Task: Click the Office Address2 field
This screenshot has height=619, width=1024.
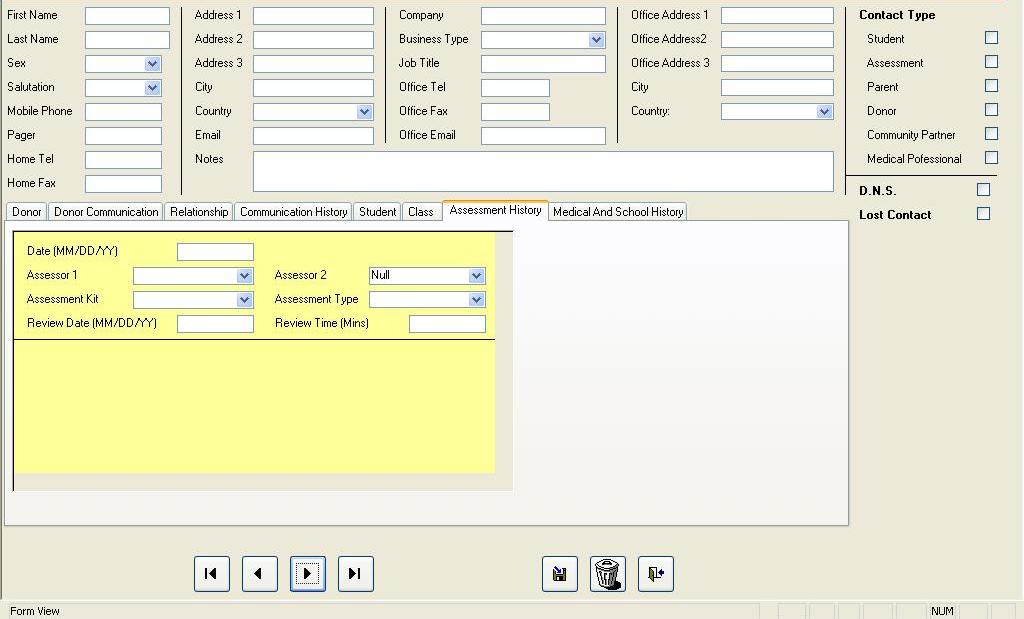Action: click(777, 40)
